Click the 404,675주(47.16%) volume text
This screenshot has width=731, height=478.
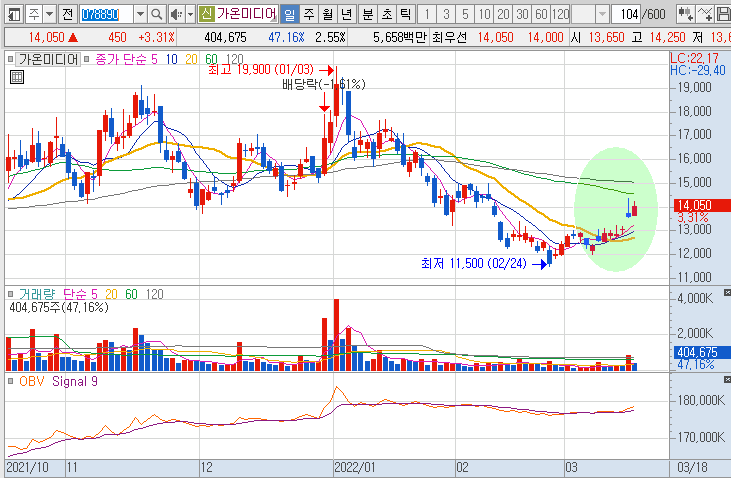tap(59, 307)
